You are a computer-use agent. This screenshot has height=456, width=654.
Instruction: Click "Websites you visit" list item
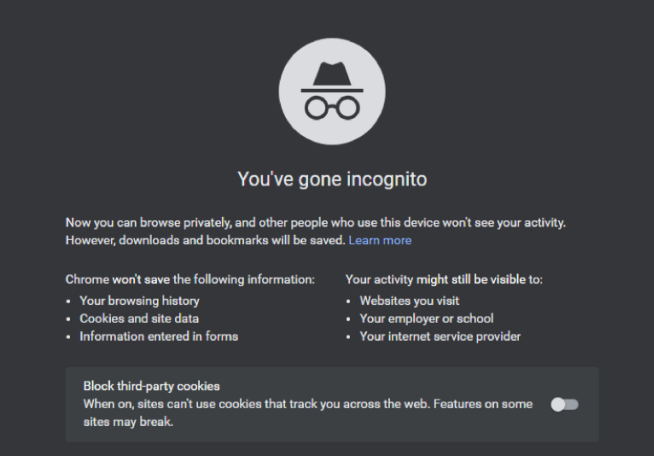[409, 301]
